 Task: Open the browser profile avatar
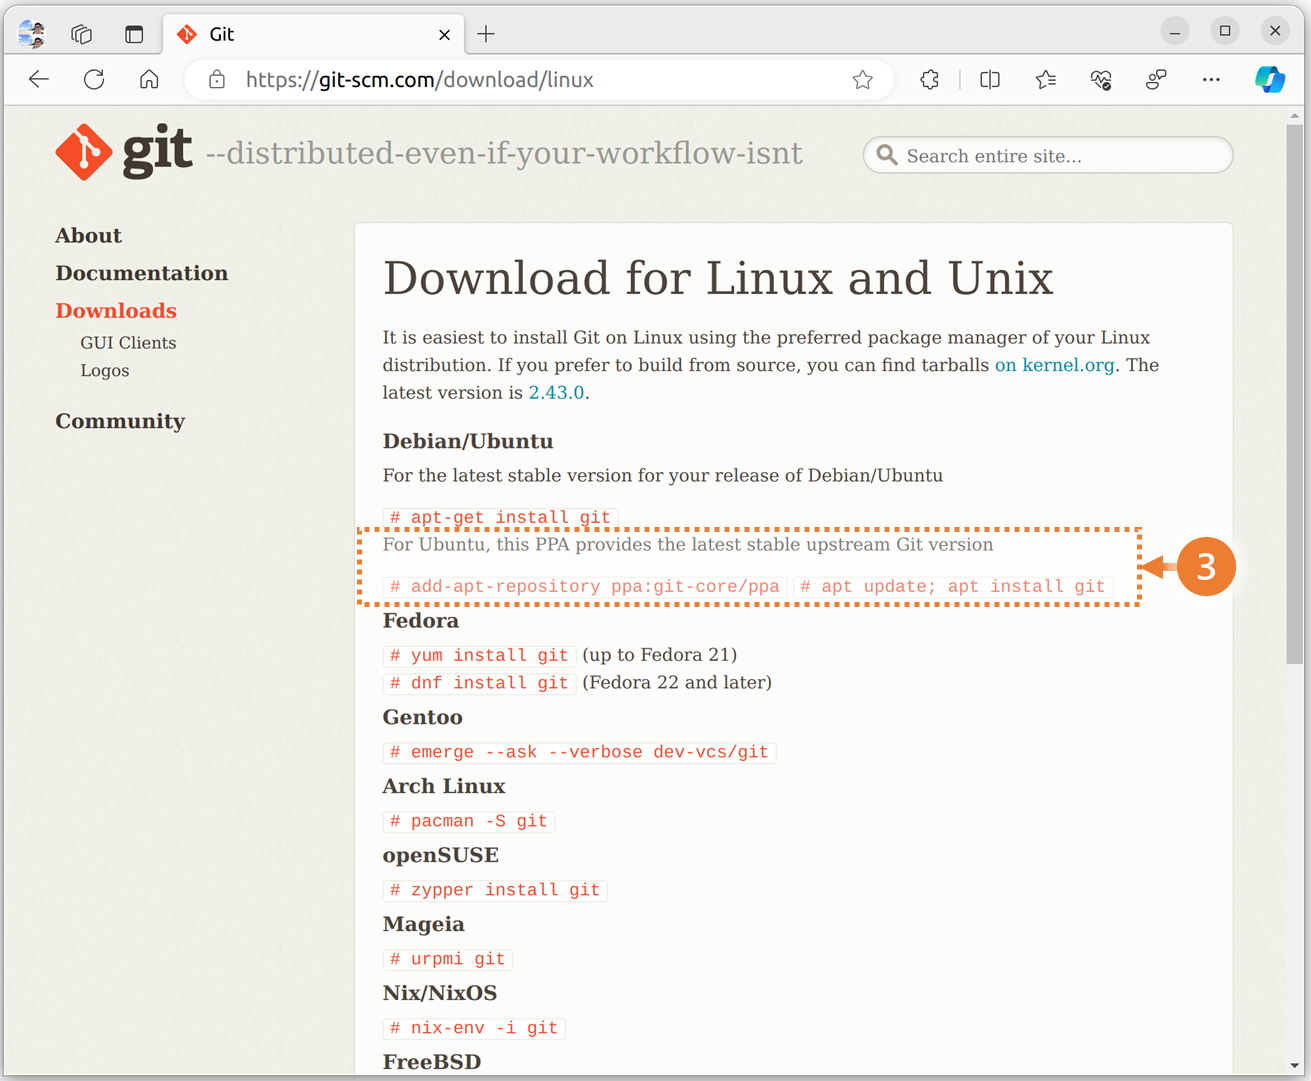[x=32, y=34]
